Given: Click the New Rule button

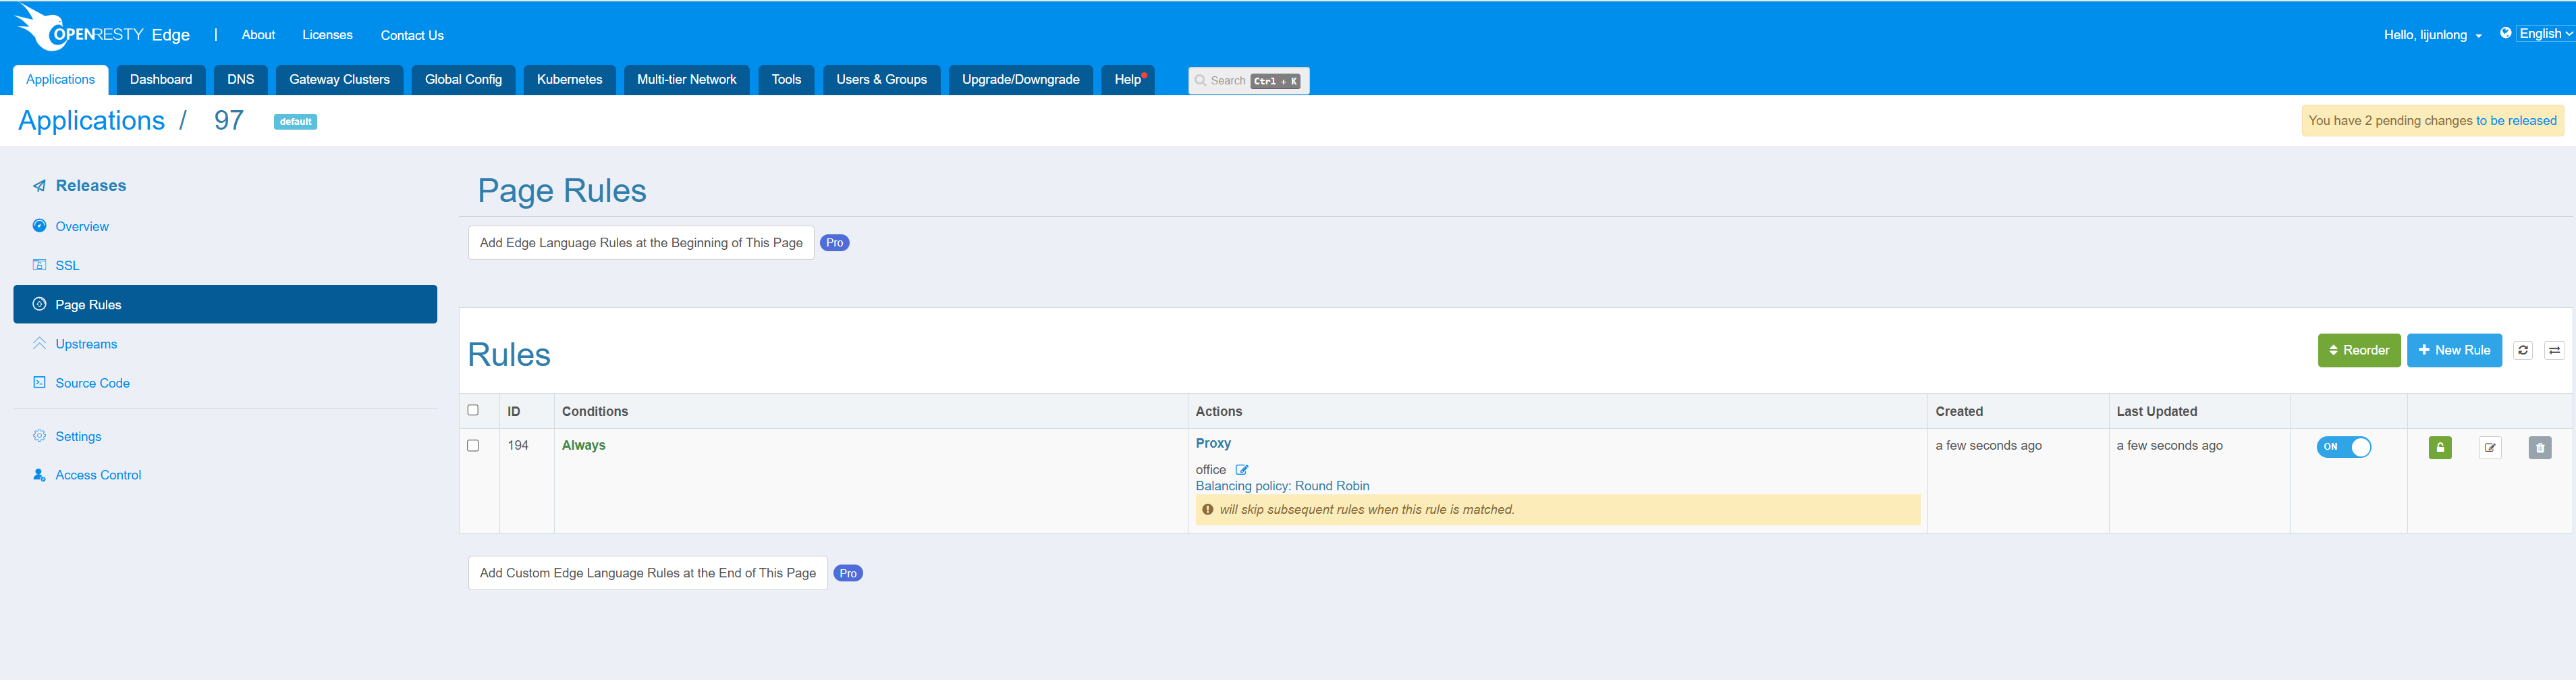Looking at the screenshot, I should [x=2453, y=350].
